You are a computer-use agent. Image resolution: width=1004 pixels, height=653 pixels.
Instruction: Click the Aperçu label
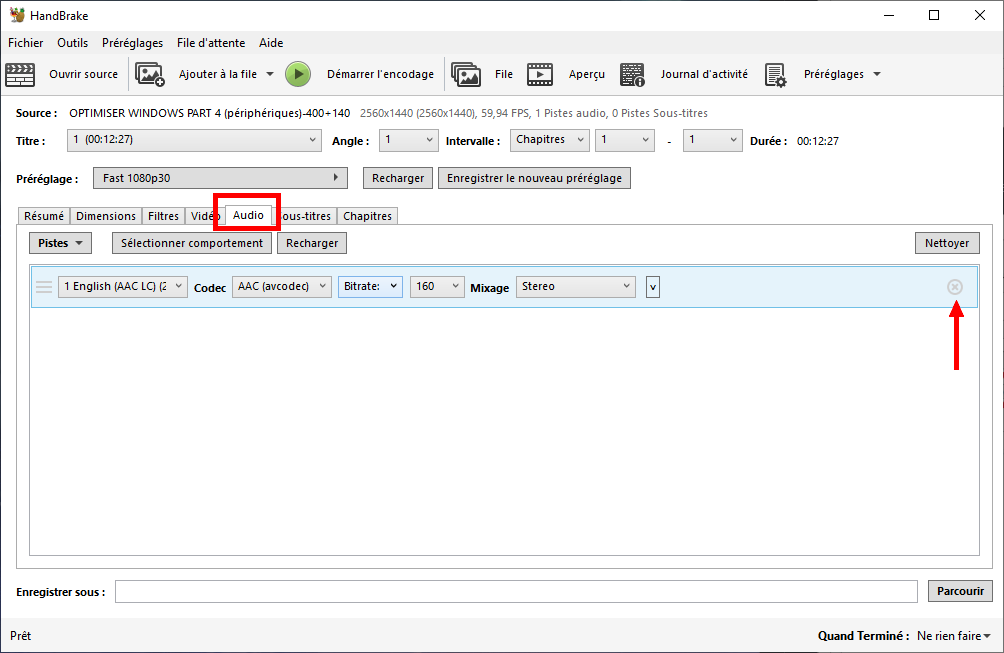pyautogui.click(x=587, y=74)
